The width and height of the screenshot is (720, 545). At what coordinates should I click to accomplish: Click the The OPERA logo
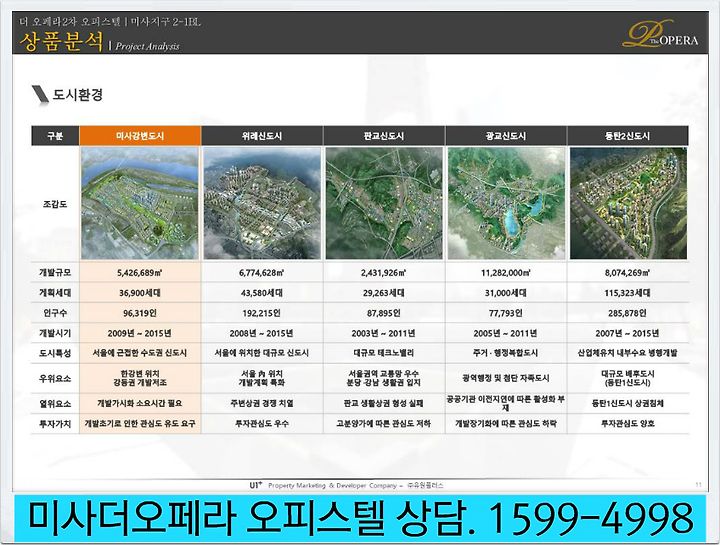(660, 34)
